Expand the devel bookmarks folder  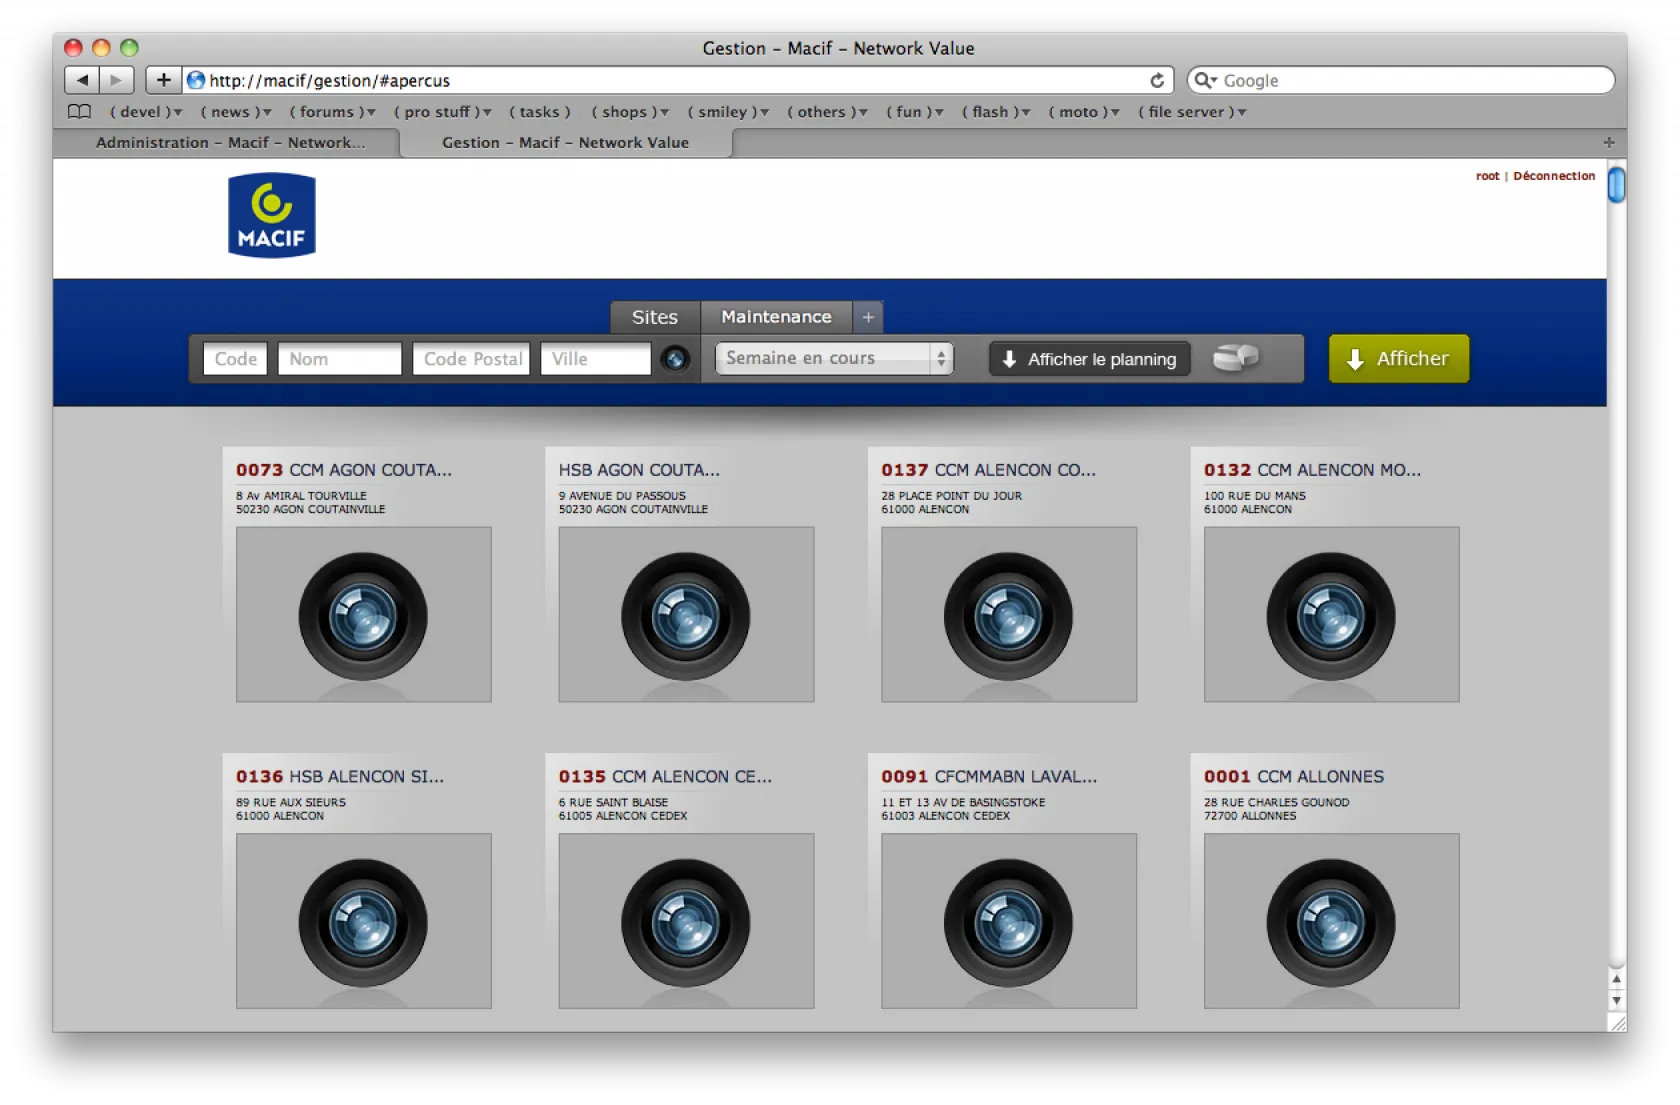coord(146,112)
